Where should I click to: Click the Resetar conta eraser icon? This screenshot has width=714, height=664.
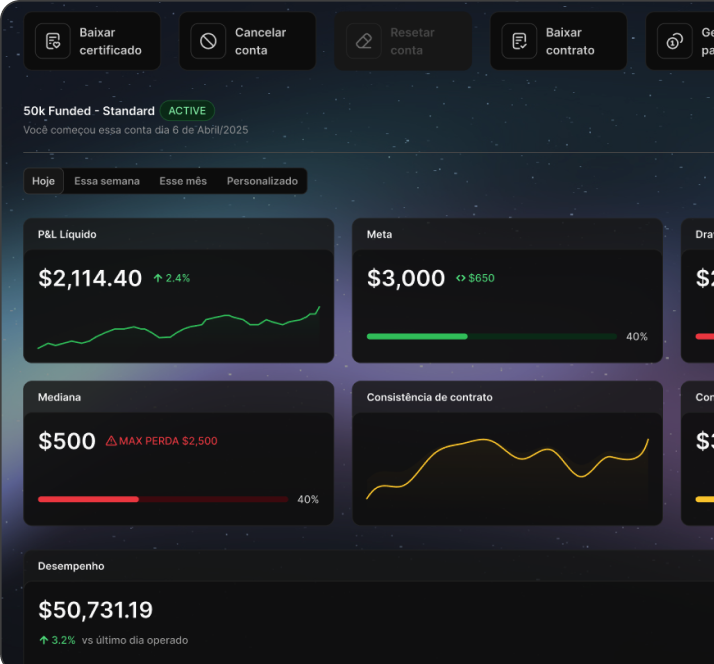click(364, 41)
